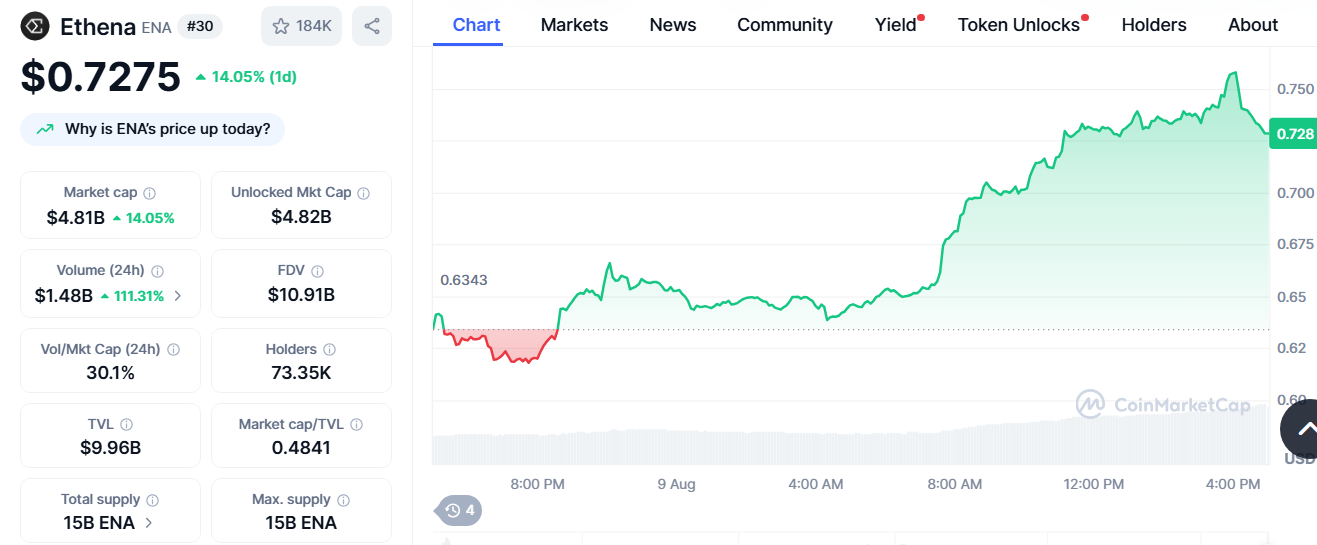Open the News tab
The image size is (1317, 545).
tap(673, 25)
